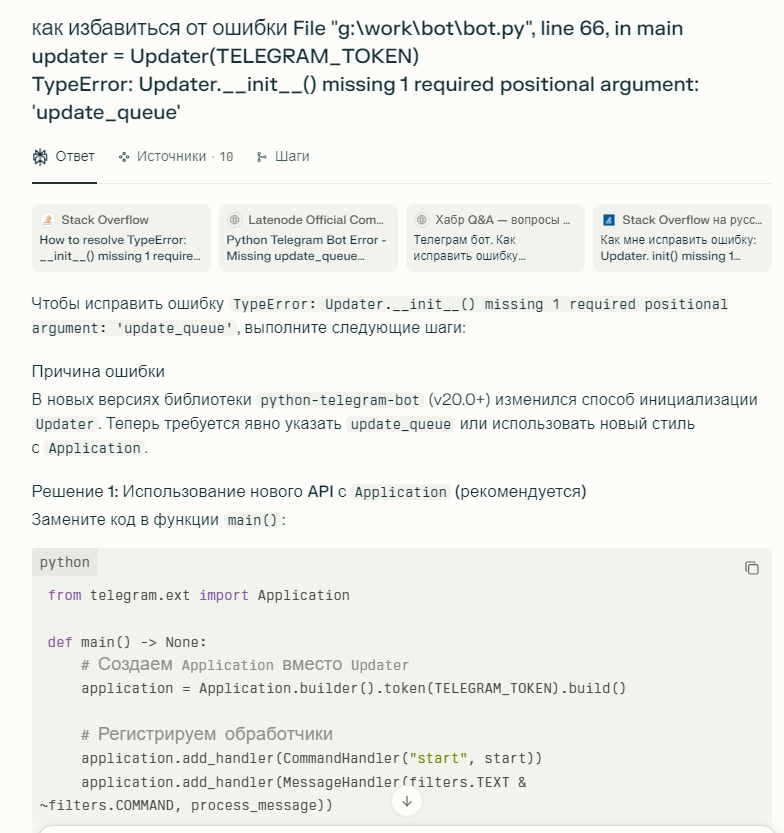The height and width of the screenshot is (833, 784).
Task: Click the python language label on the code block
Action: coord(65,562)
